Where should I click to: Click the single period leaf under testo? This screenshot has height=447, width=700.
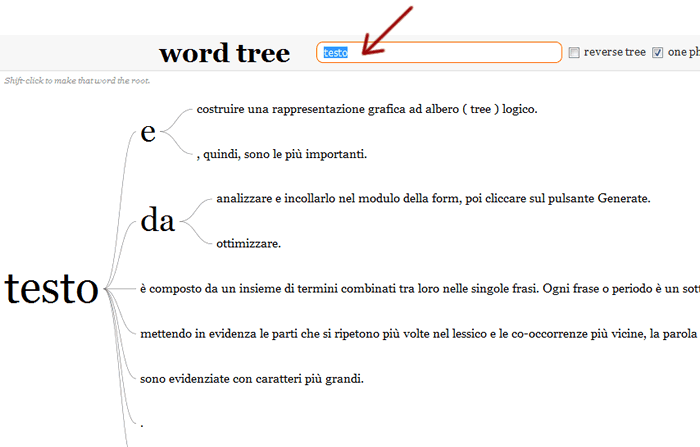[142, 424]
